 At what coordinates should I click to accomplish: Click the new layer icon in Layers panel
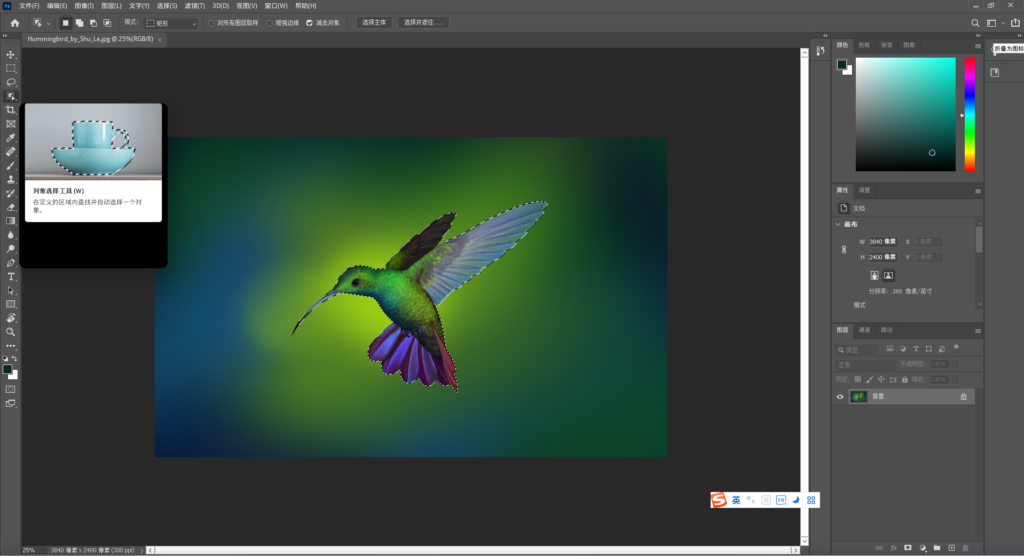pyautogui.click(x=951, y=547)
